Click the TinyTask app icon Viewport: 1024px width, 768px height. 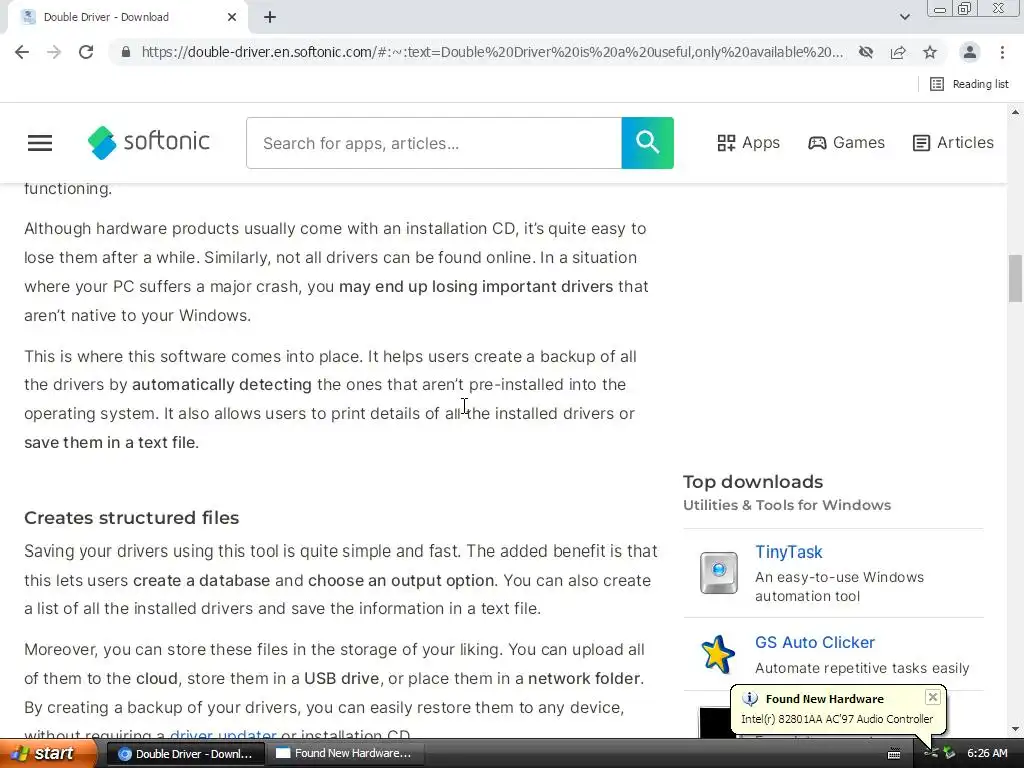pyautogui.click(x=719, y=573)
